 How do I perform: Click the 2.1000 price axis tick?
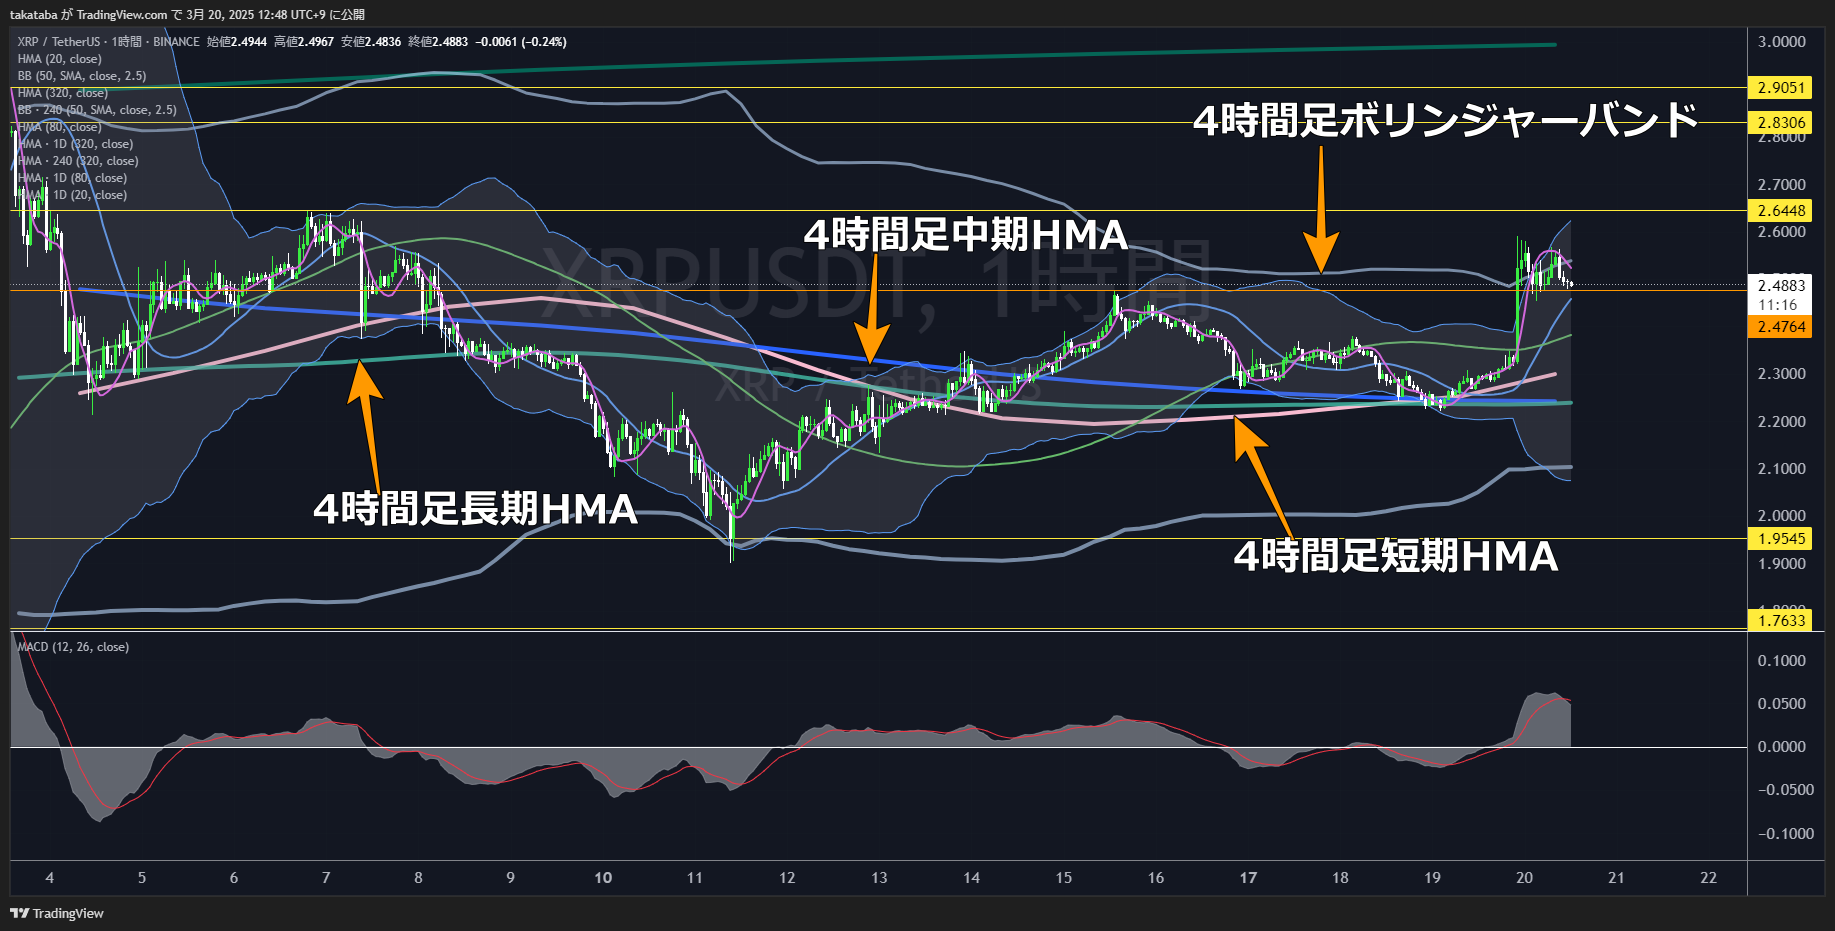(1782, 469)
